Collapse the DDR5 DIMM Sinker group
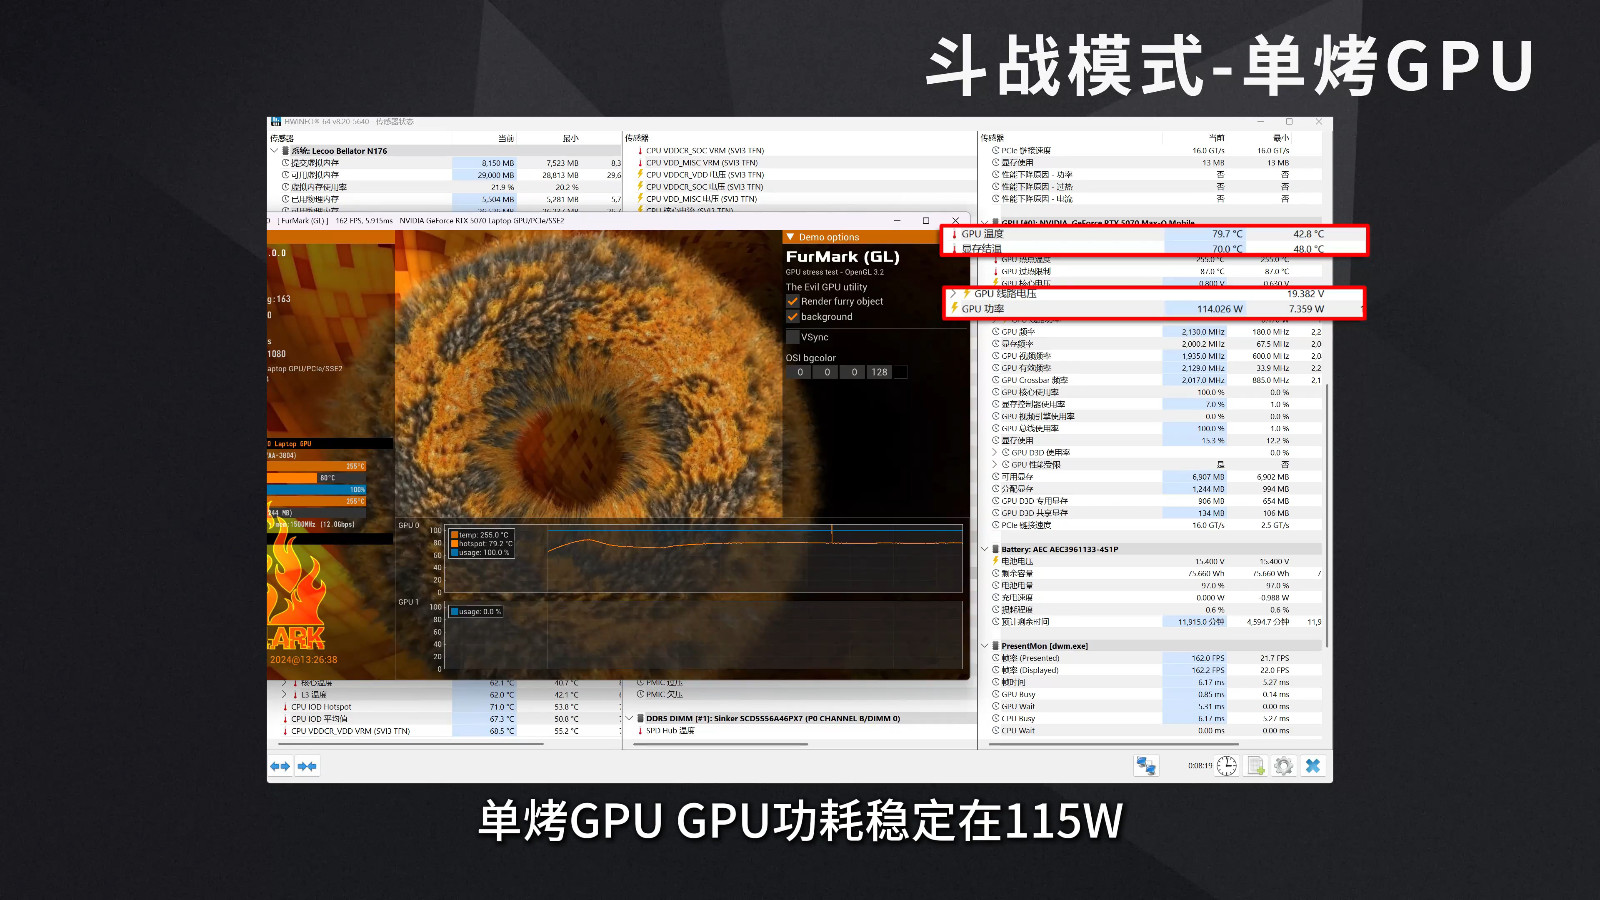 coord(629,718)
